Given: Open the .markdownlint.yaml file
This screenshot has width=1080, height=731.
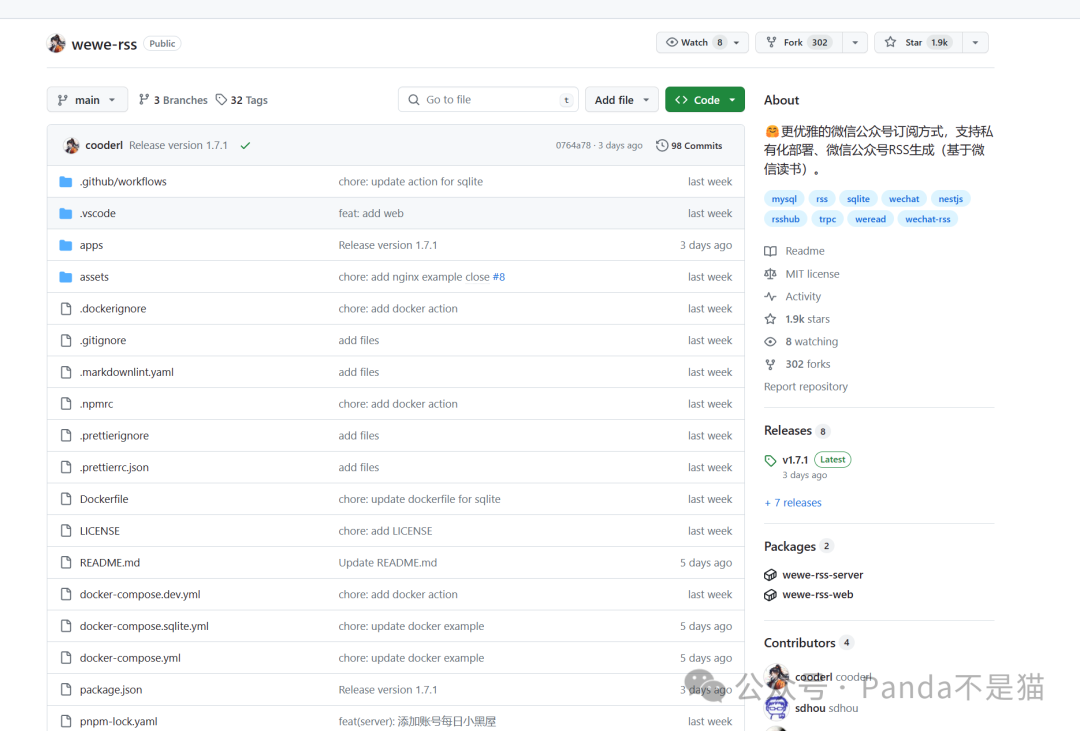Looking at the screenshot, I should pyautogui.click(x=127, y=372).
